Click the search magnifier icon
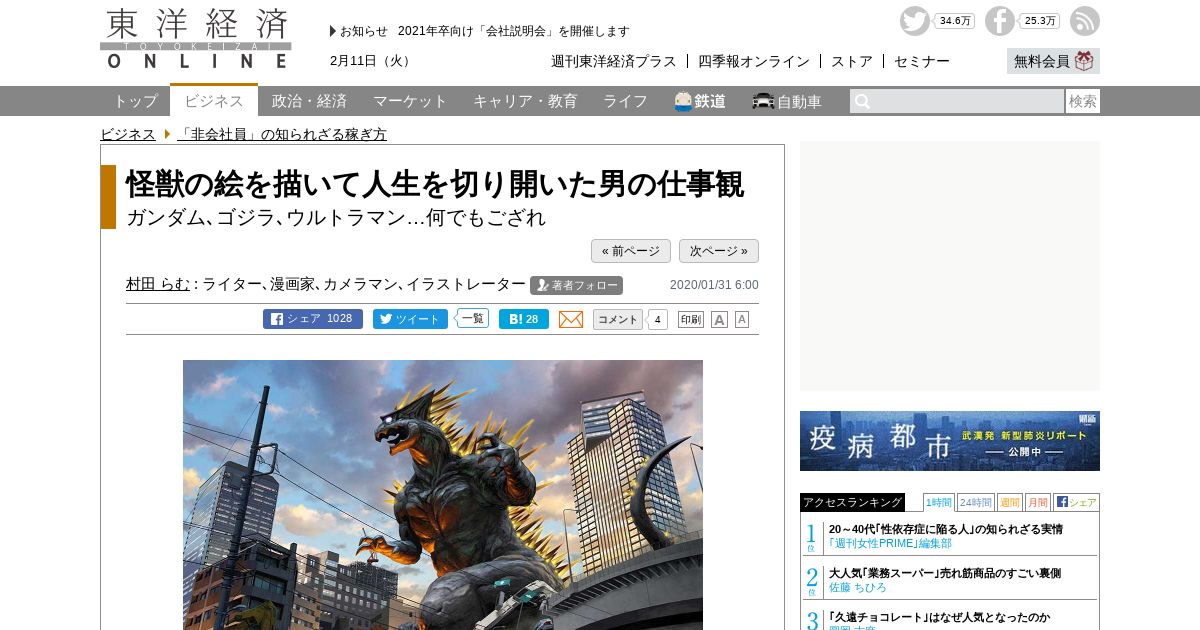 [862, 101]
